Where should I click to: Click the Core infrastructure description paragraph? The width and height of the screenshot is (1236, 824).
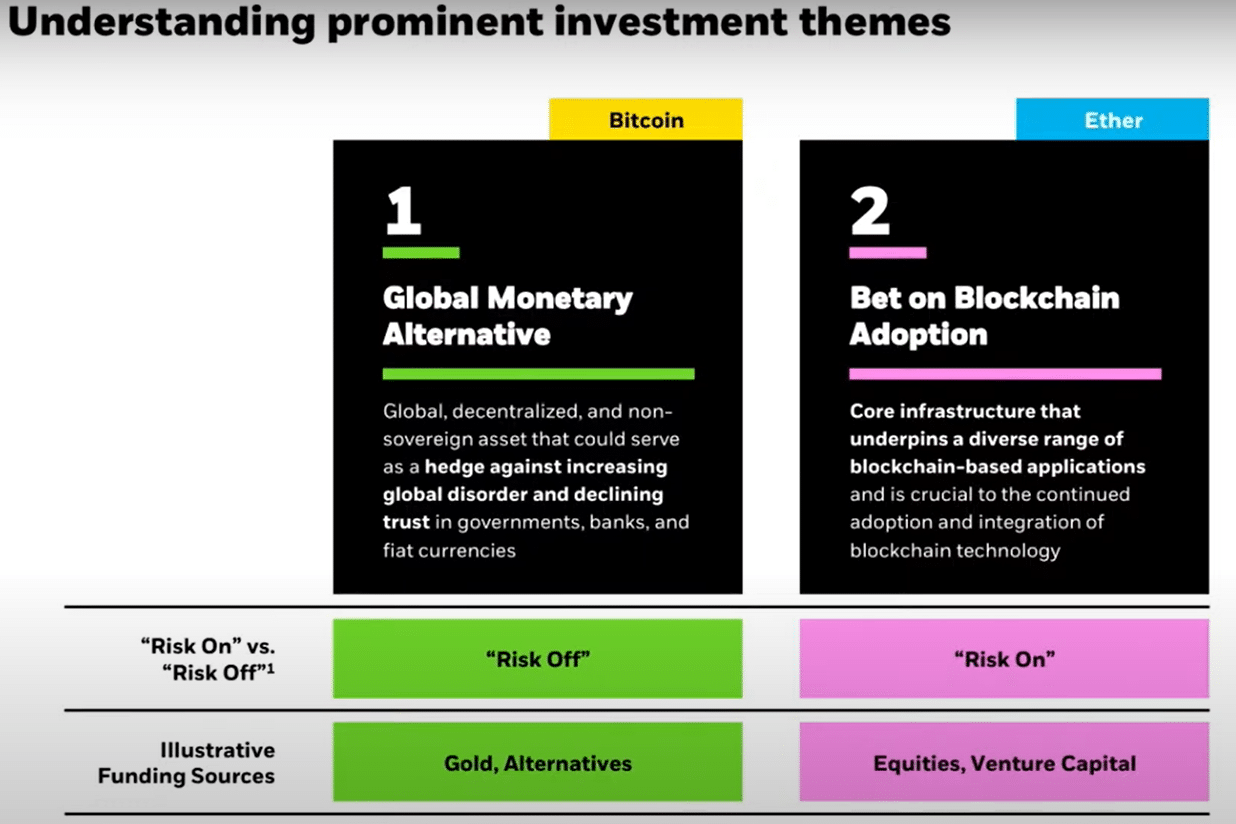[997, 481]
